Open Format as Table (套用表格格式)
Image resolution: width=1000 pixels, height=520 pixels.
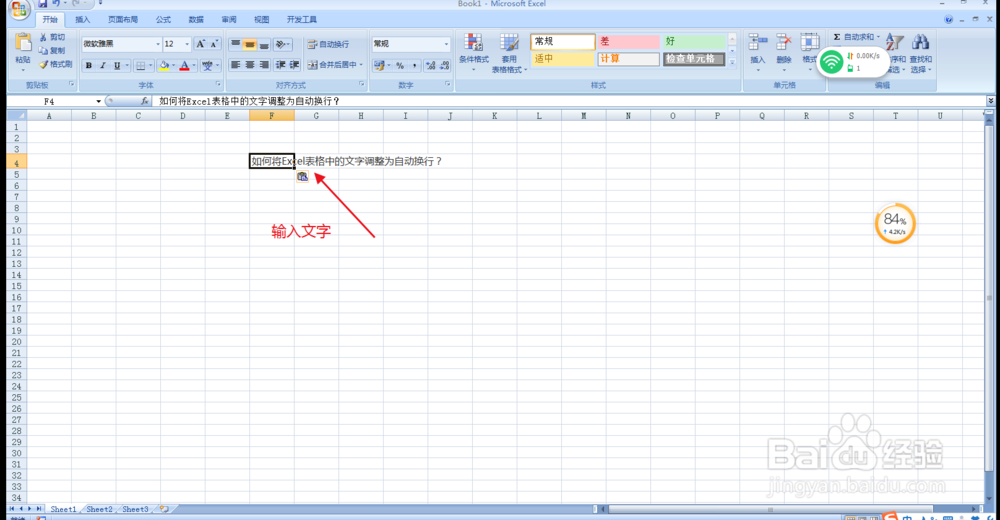click(509, 54)
